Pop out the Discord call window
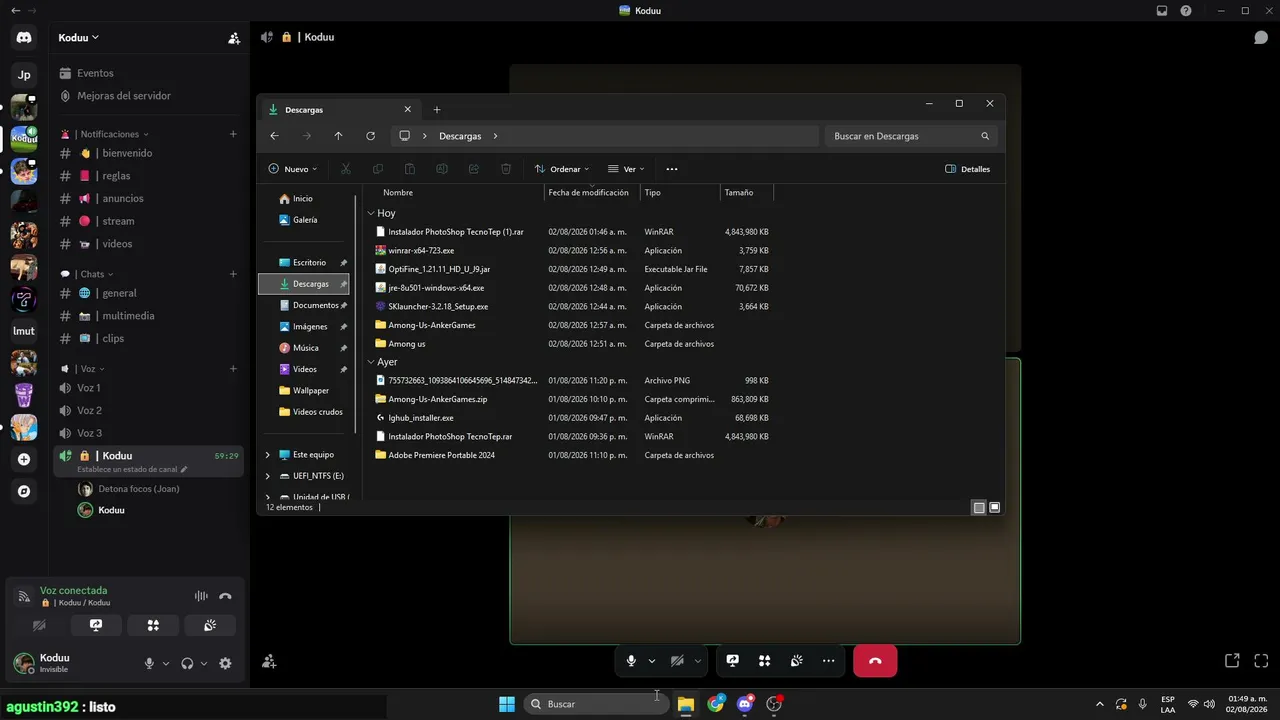1280x720 pixels. pyautogui.click(x=1232, y=660)
